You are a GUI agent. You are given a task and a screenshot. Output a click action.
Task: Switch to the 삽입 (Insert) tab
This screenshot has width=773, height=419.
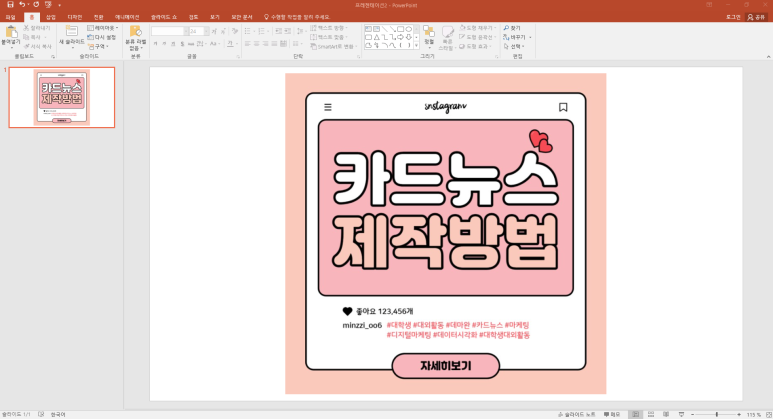click(51, 17)
